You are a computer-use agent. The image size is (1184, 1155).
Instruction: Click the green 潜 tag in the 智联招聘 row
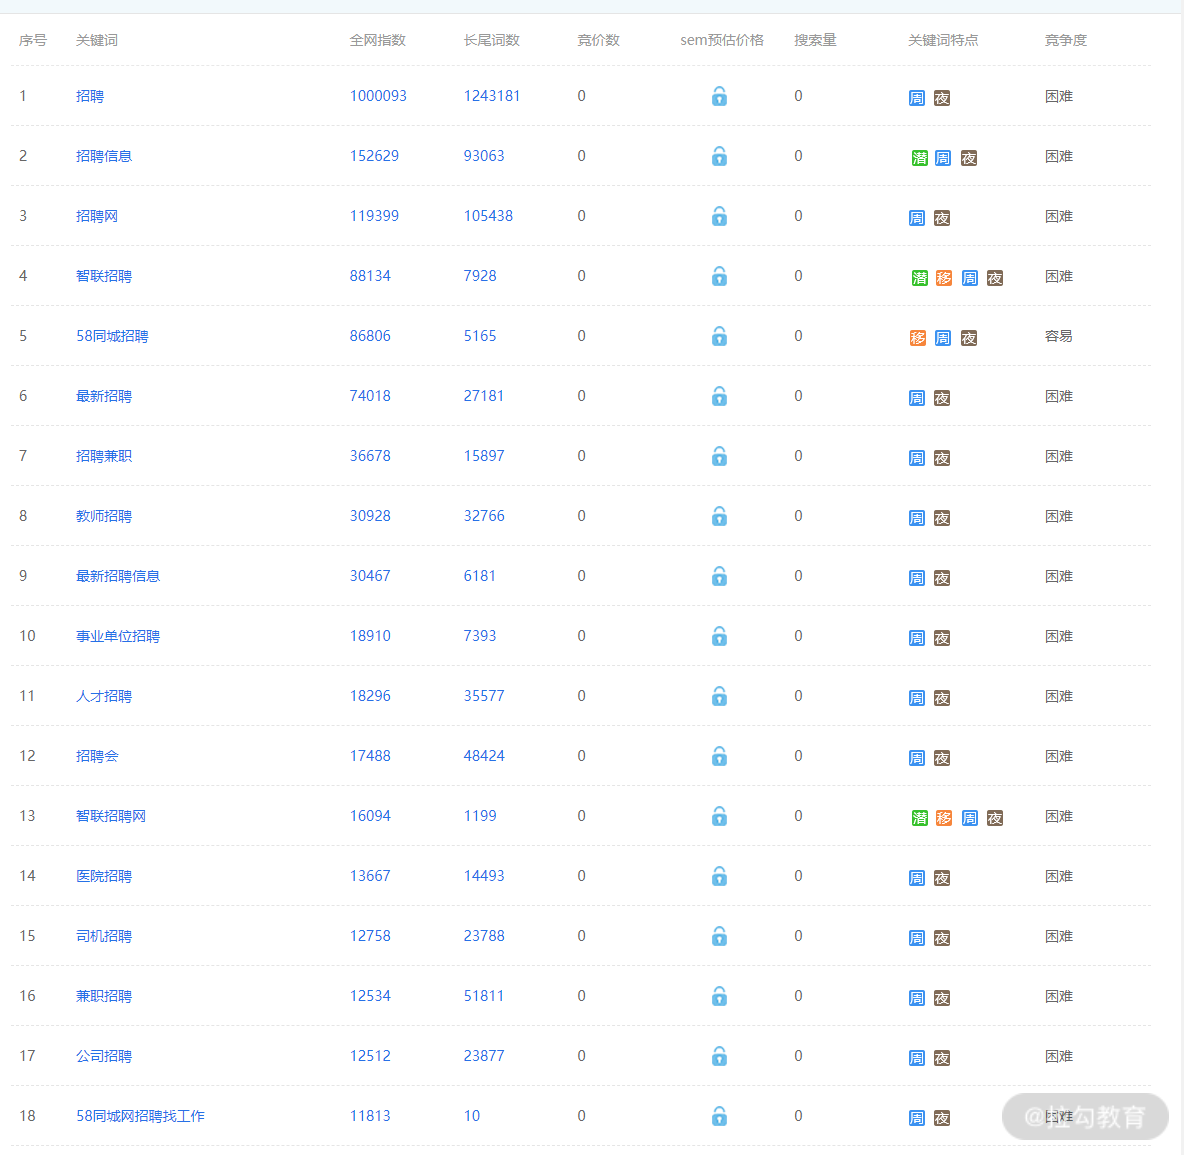point(920,278)
